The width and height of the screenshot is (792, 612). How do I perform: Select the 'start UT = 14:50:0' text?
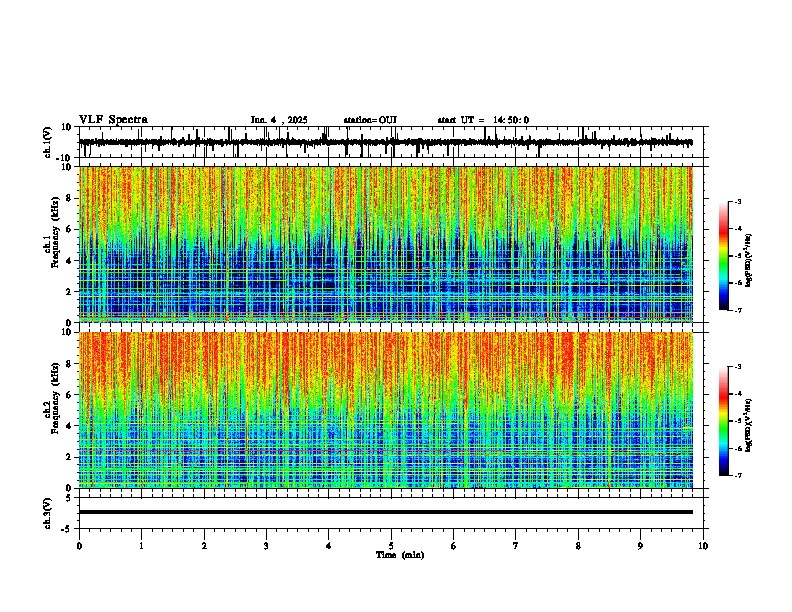pyautogui.click(x=483, y=120)
